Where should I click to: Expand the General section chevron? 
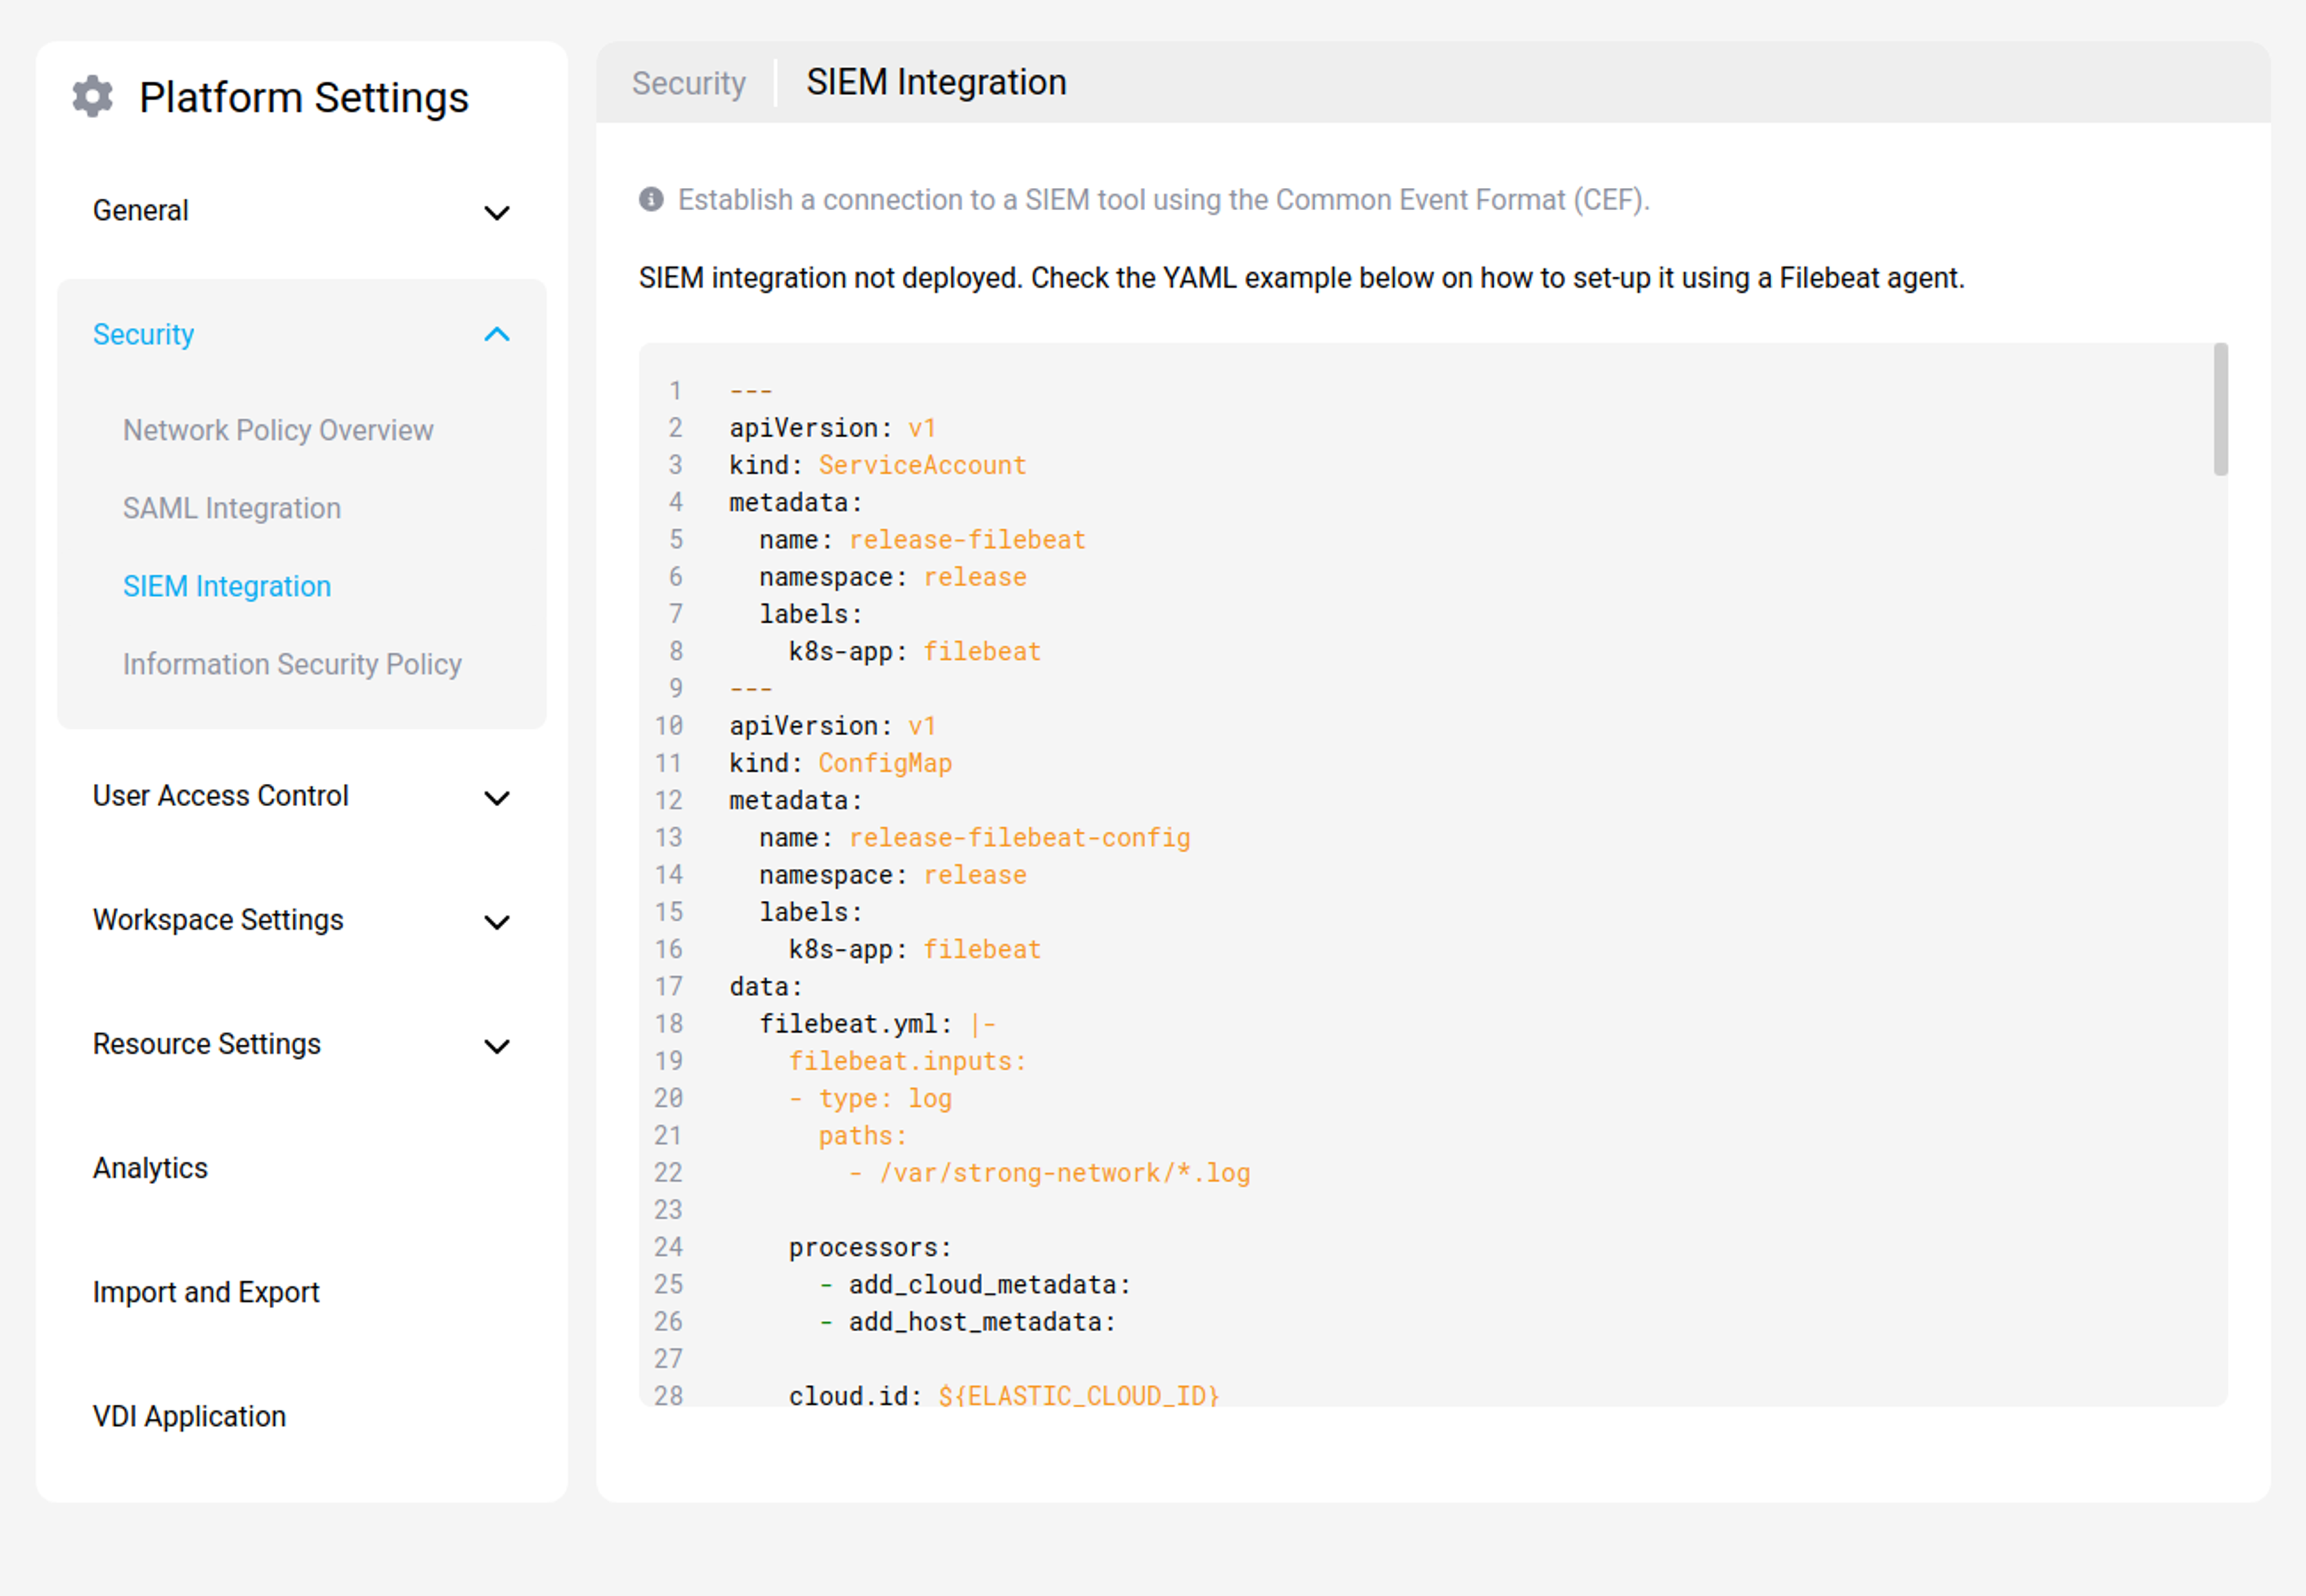coord(497,212)
